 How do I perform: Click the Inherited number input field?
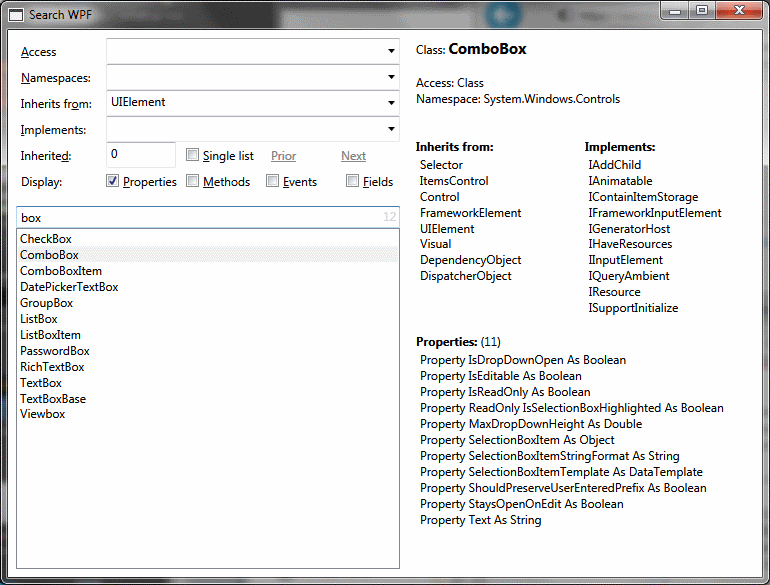pos(141,155)
